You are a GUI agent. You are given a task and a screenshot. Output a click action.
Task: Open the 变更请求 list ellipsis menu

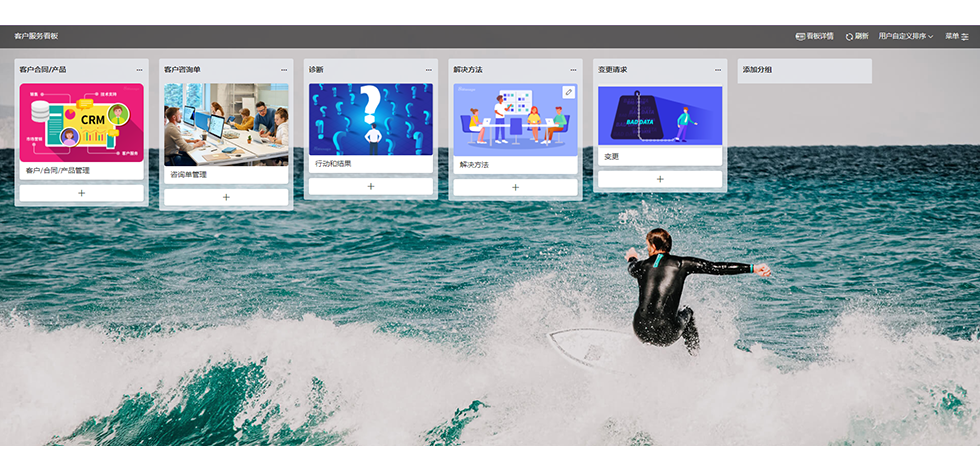pyautogui.click(x=718, y=70)
